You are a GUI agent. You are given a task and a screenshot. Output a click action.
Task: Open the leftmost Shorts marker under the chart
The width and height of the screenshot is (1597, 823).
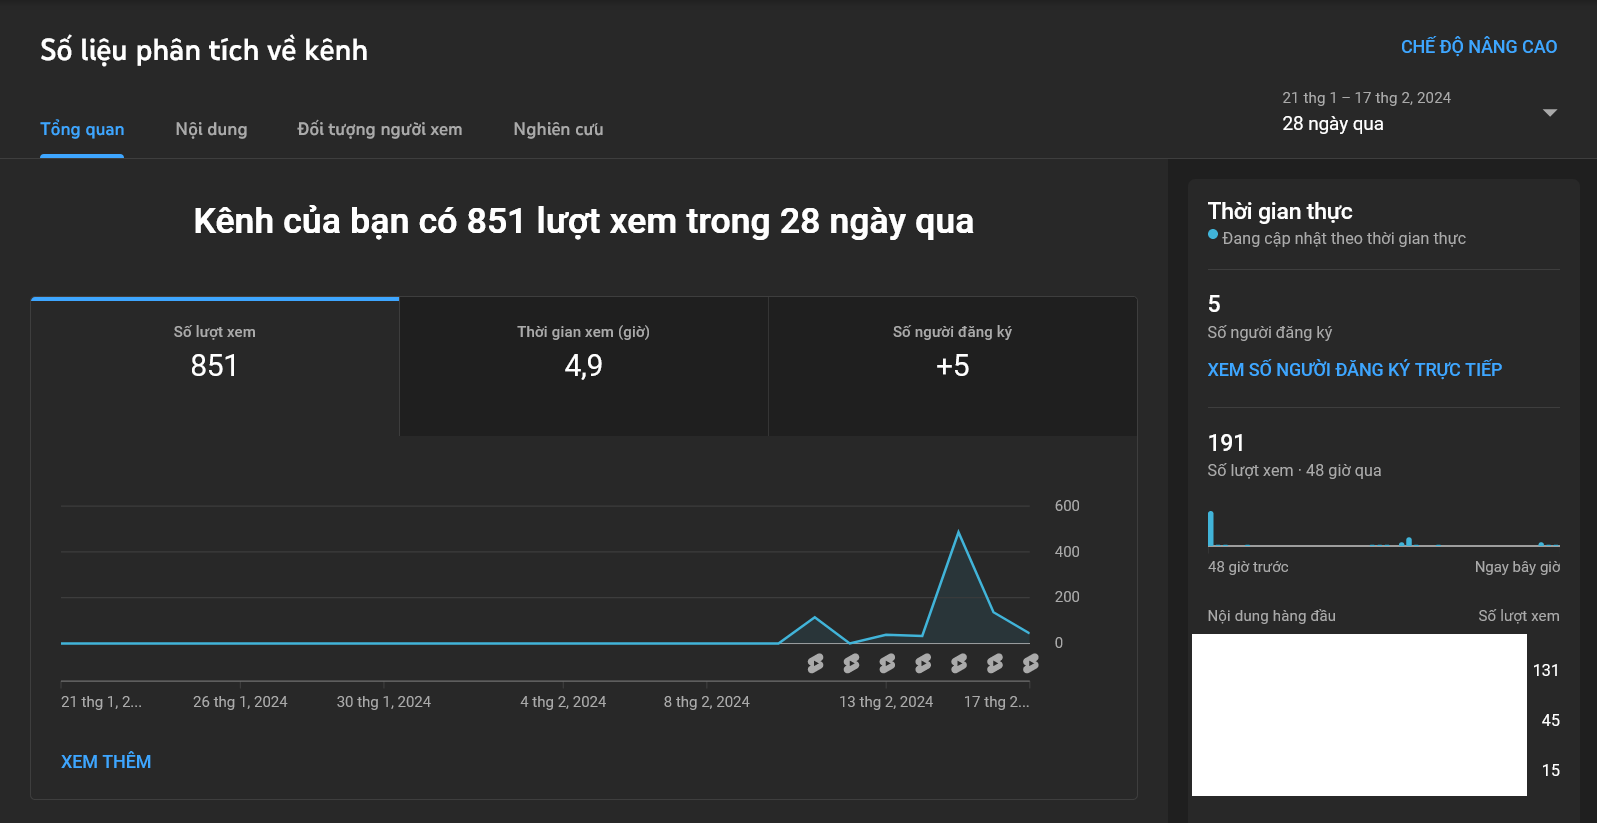pos(816,663)
